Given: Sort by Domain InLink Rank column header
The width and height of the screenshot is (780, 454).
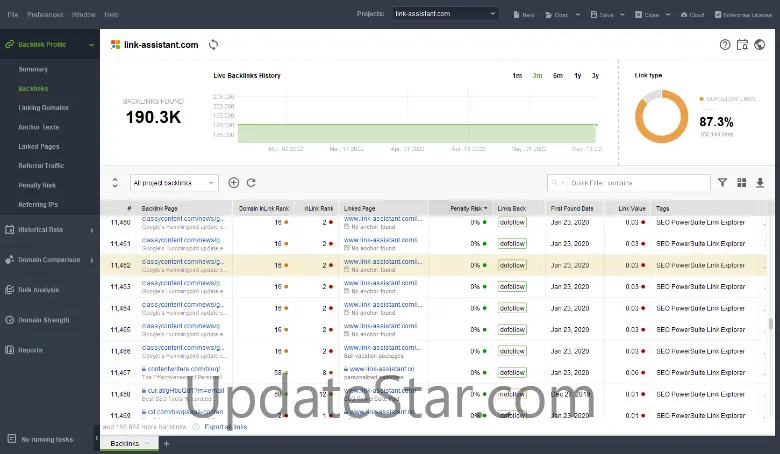Looking at the screenshot, I should (x=264, y=208).
